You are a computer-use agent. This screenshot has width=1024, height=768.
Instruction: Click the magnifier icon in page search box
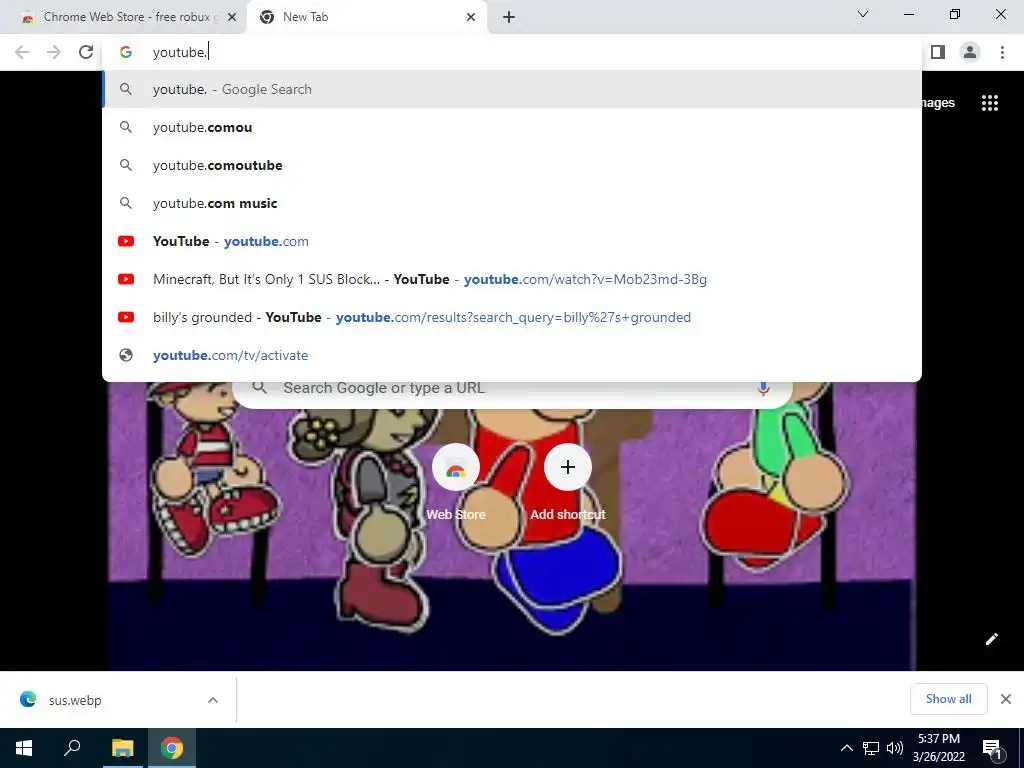(x=260, y=387)
